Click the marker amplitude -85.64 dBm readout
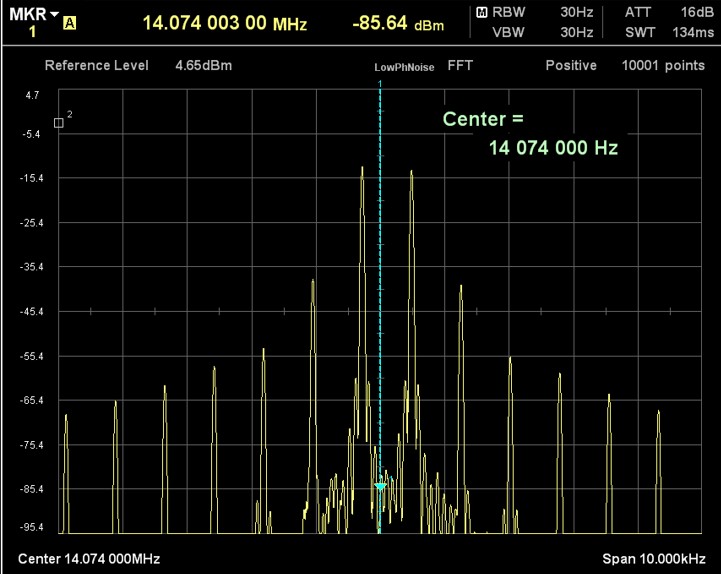 398,22
